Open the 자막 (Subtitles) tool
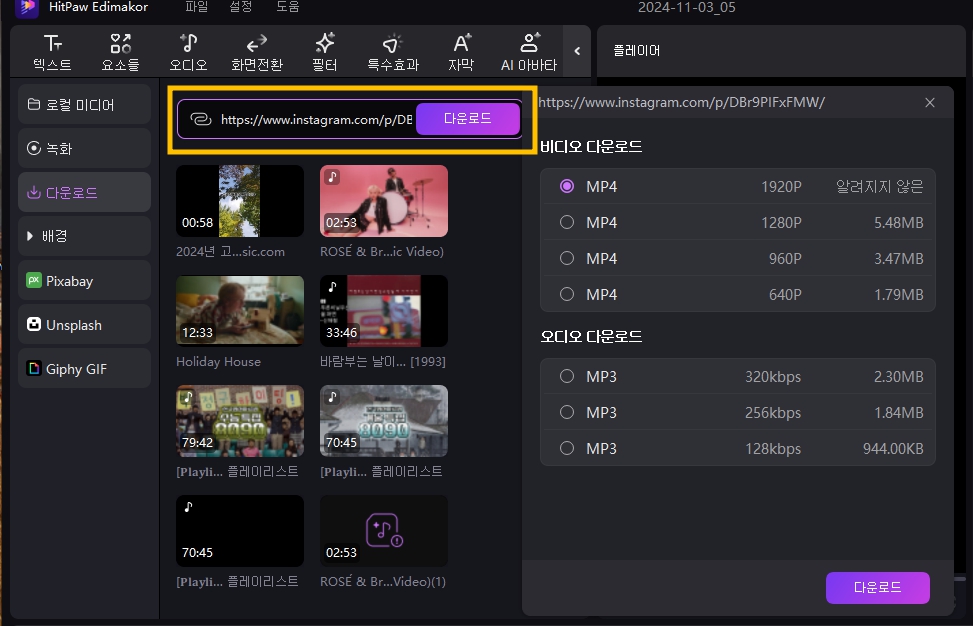Viewport: 973px width, 626px height. pyautogui.click(x=461, y=53)
